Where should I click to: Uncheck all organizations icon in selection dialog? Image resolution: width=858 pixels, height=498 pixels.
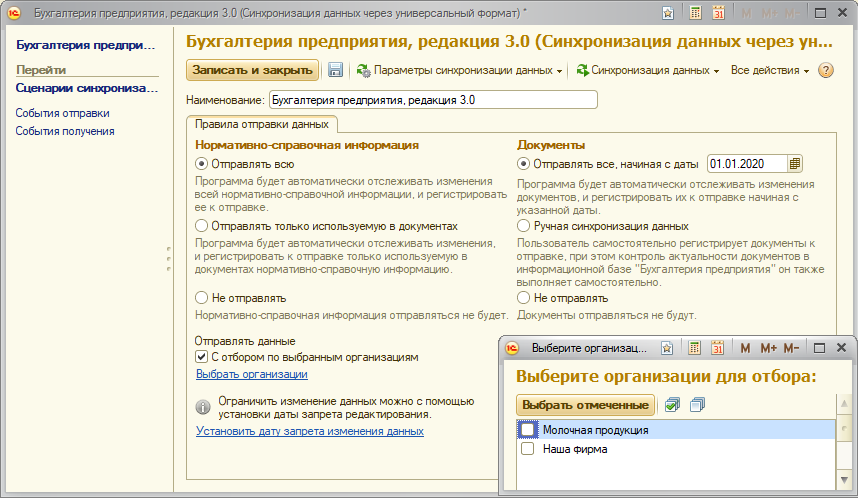(697, 405)
